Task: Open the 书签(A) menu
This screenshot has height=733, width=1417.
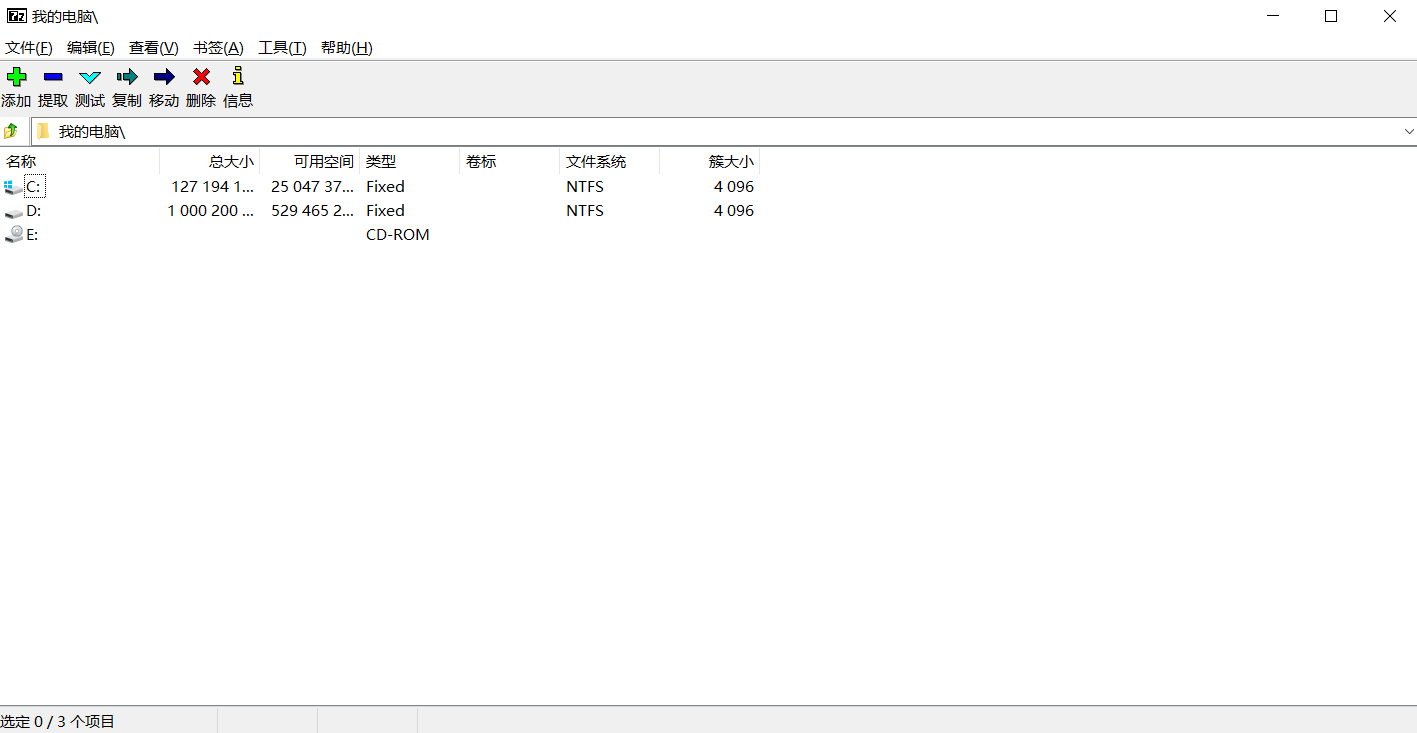Action: coord(218,48)
